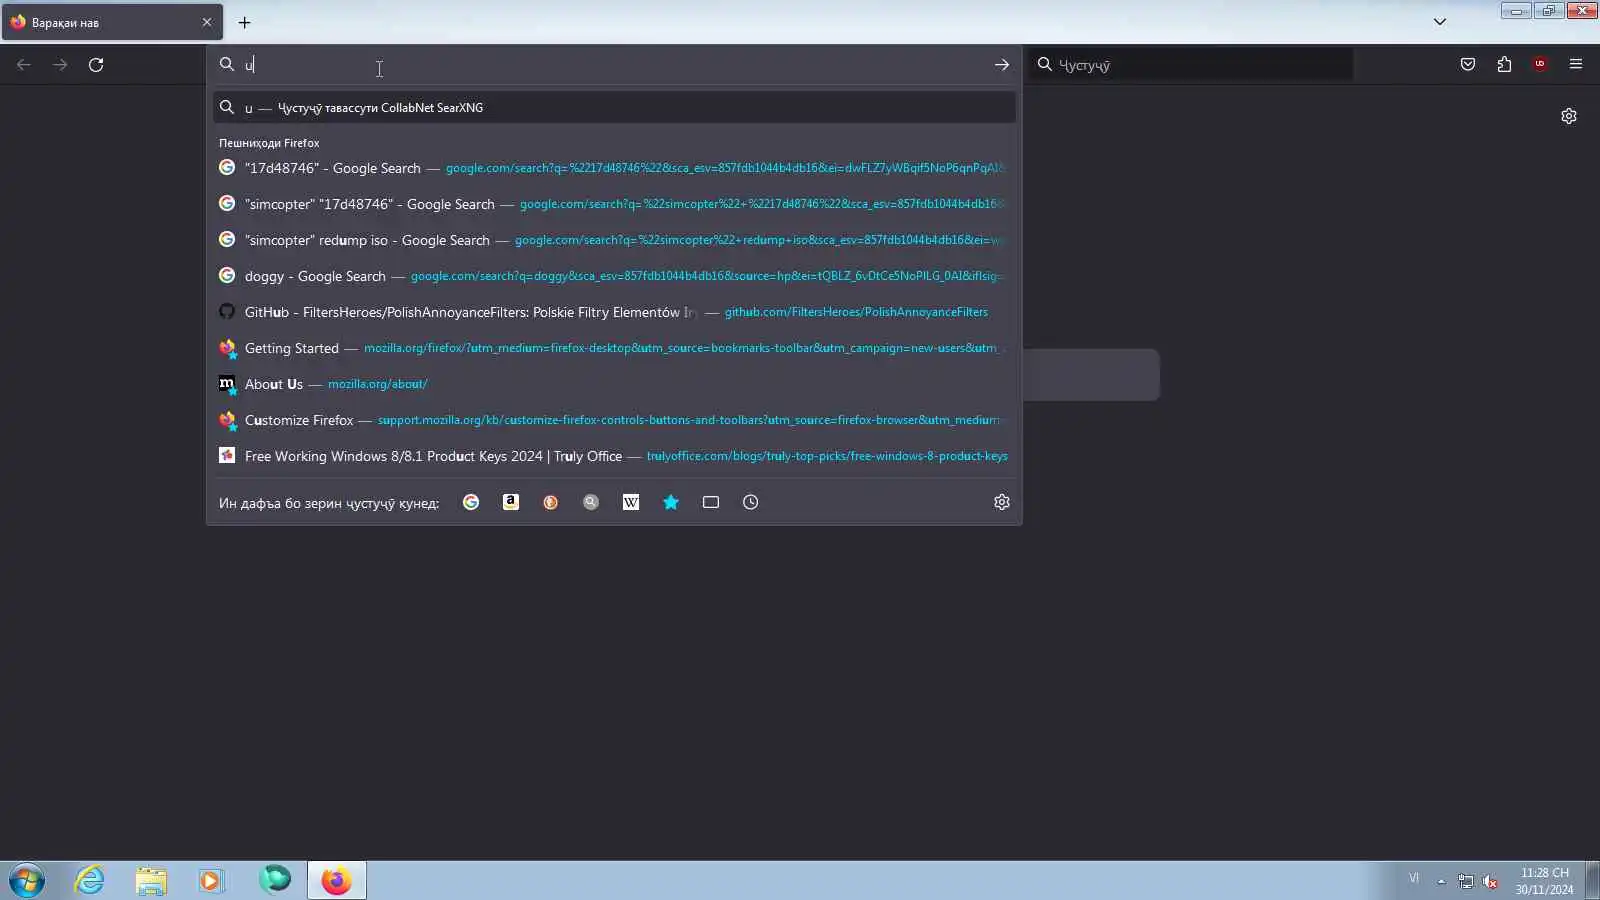
Task: Open GitHub PolishAnnoyanceFilters result
Action: click(614, 312)
